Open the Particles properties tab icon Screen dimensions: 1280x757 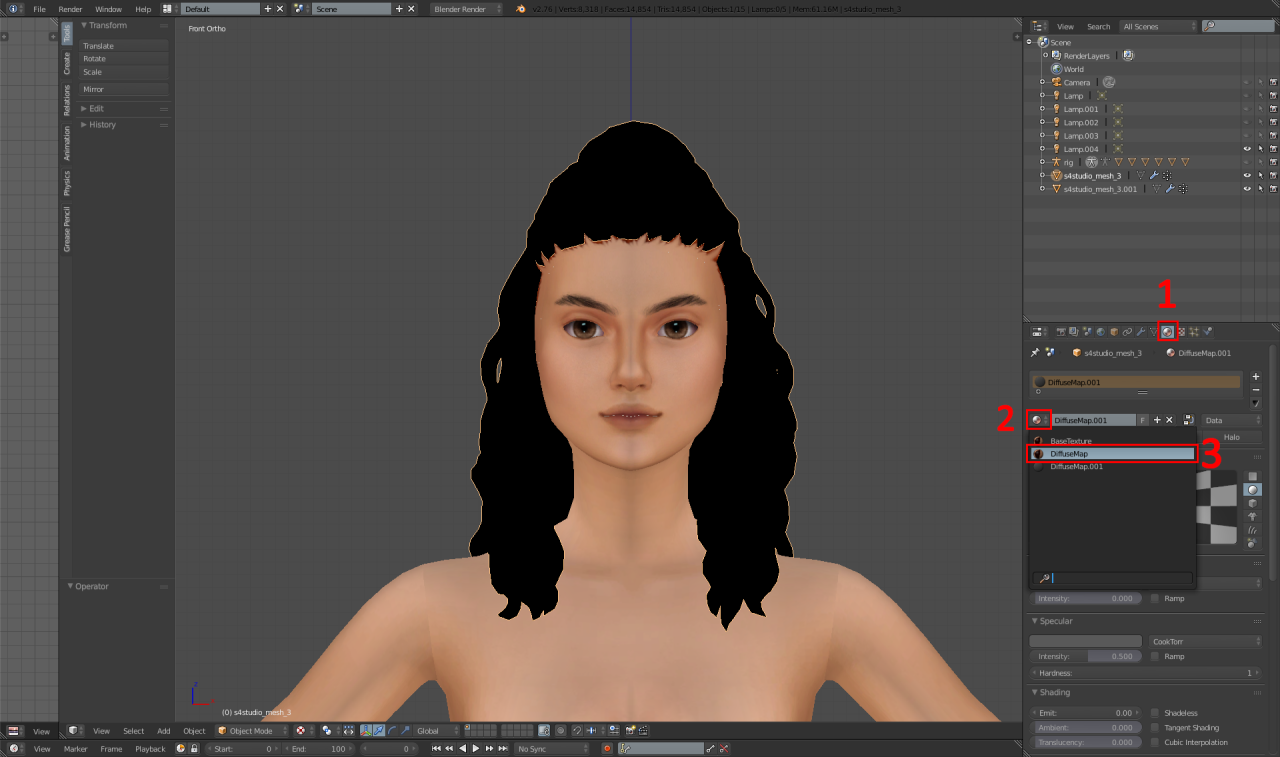tap(1194, 331)
